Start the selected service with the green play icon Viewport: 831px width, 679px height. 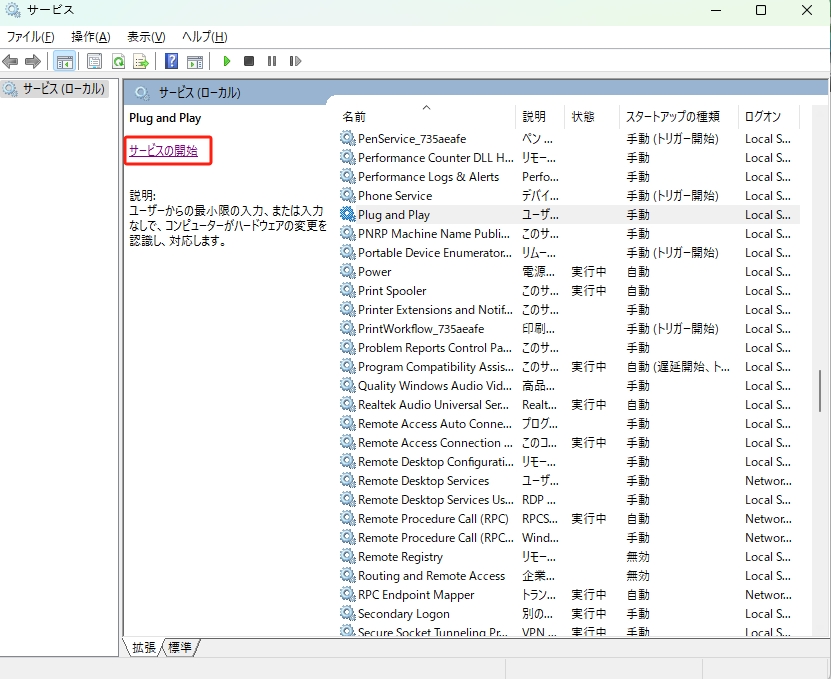point(226,61)
